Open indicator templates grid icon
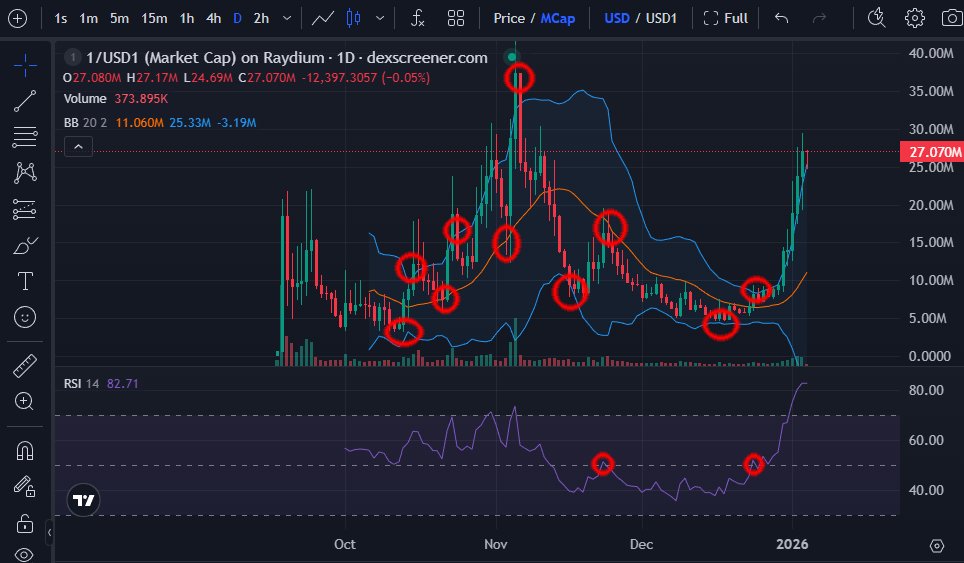The image size is (964, 563). (456, 18)
